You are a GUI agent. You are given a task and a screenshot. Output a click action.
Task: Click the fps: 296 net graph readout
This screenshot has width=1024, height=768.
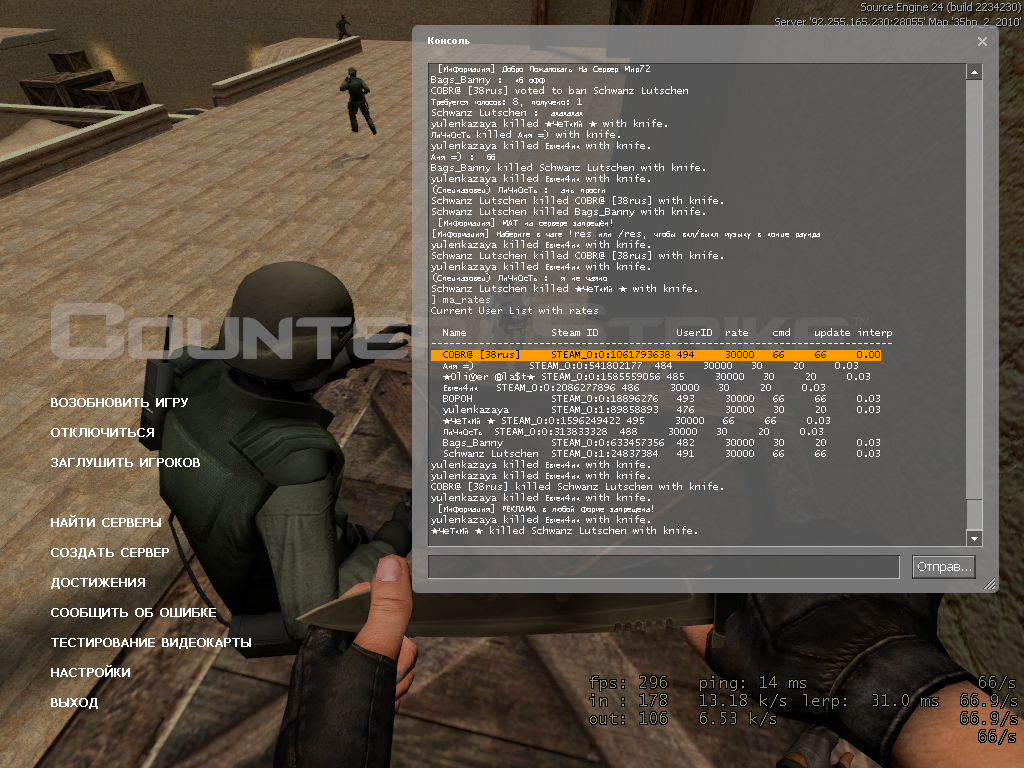tap(628, 682)
